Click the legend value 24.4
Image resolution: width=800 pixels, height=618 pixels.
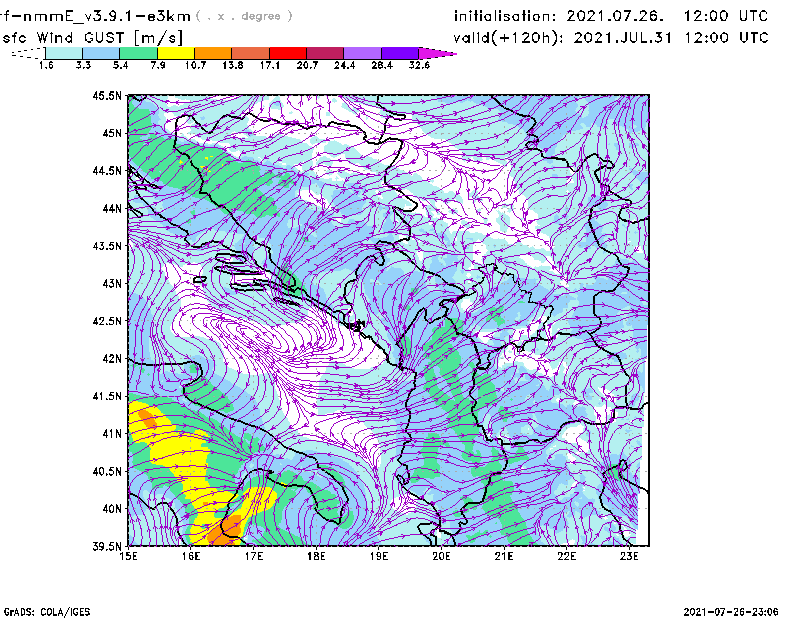coord(344,65)
